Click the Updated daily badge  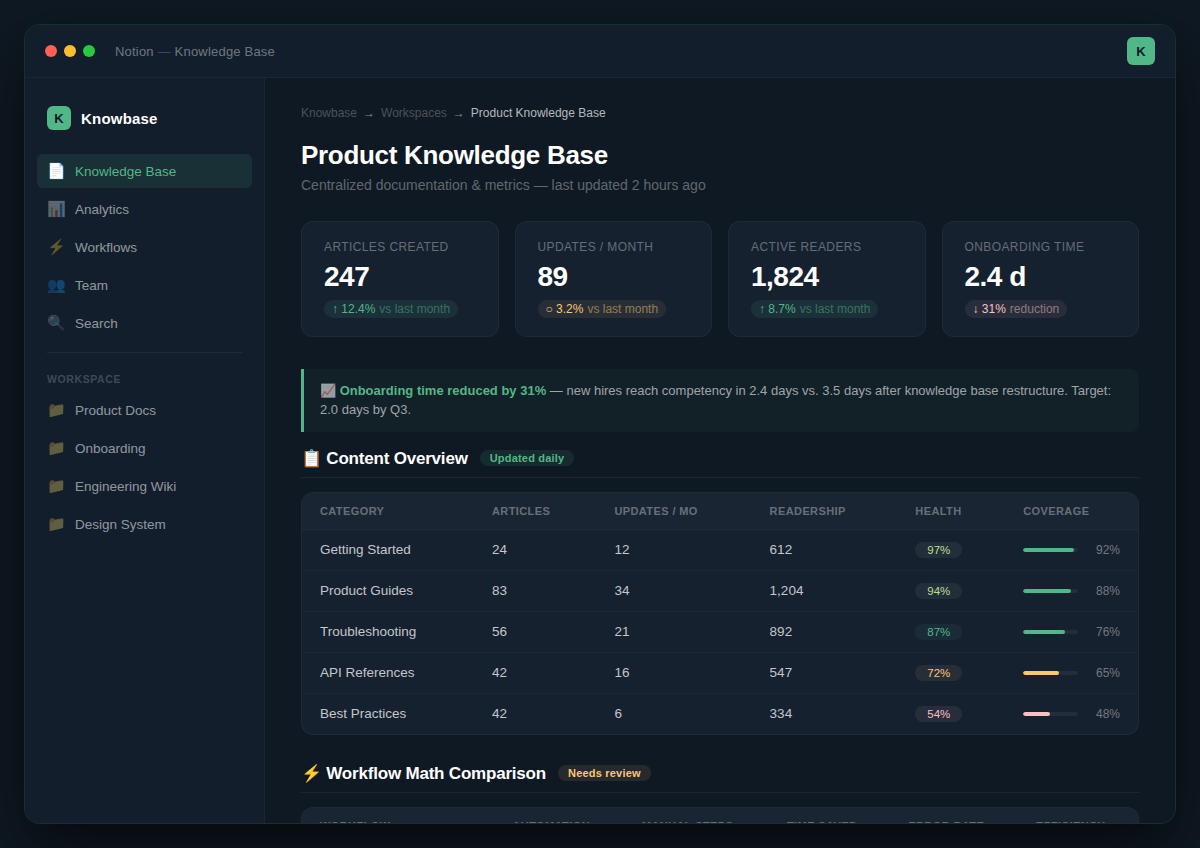(x=527, y=458)
